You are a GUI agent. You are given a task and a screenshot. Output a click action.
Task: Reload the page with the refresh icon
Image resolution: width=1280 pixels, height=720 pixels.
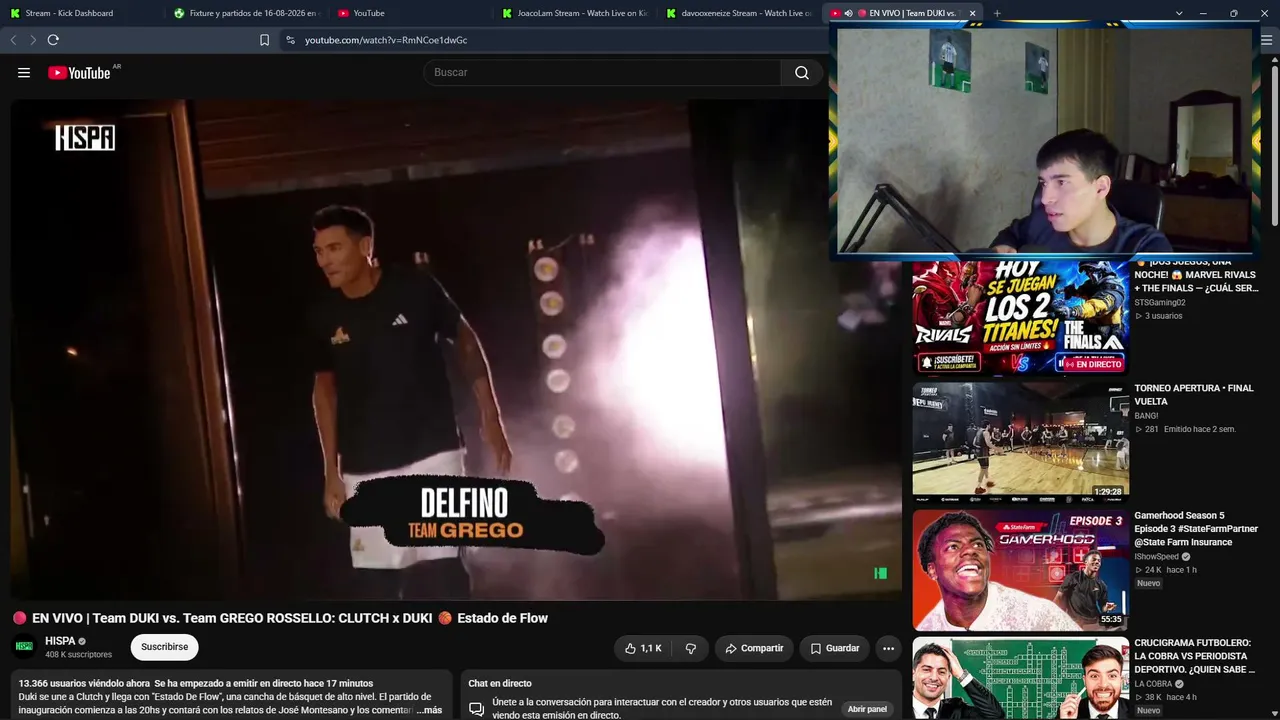tap(53, 40)
